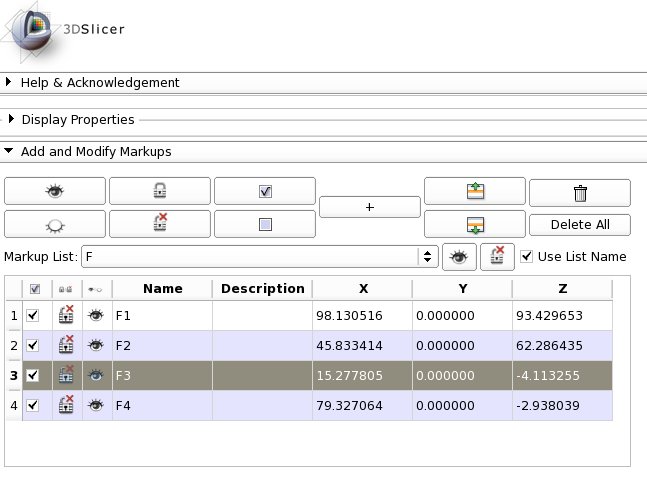The width and height of the screenshot is (647, 488).
Task: Click the deselect all markups empty-box button
Action: [265, 224]
